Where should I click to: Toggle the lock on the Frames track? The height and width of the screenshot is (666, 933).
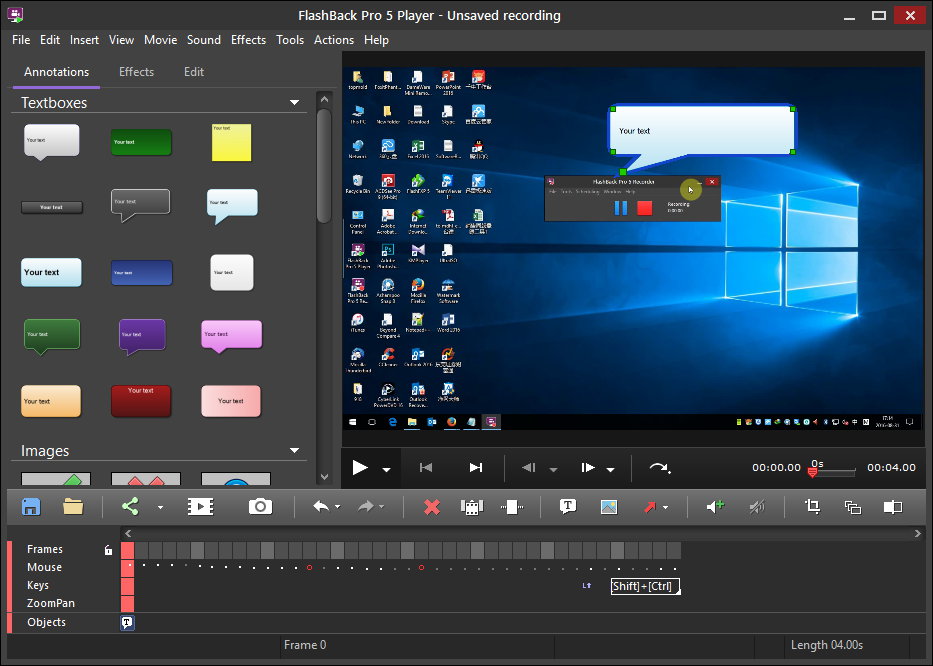tap(108, 550)
